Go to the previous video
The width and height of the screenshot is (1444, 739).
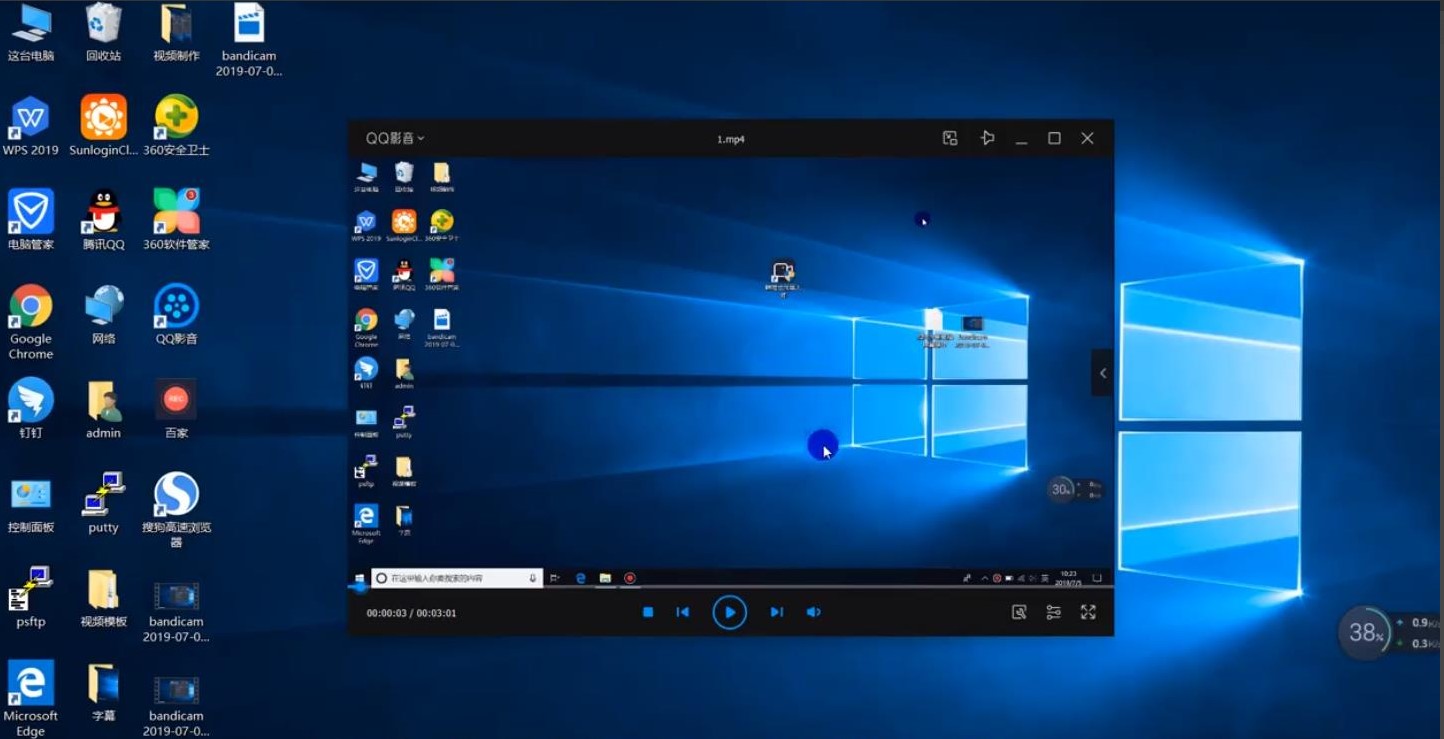(x=683, y=612)
